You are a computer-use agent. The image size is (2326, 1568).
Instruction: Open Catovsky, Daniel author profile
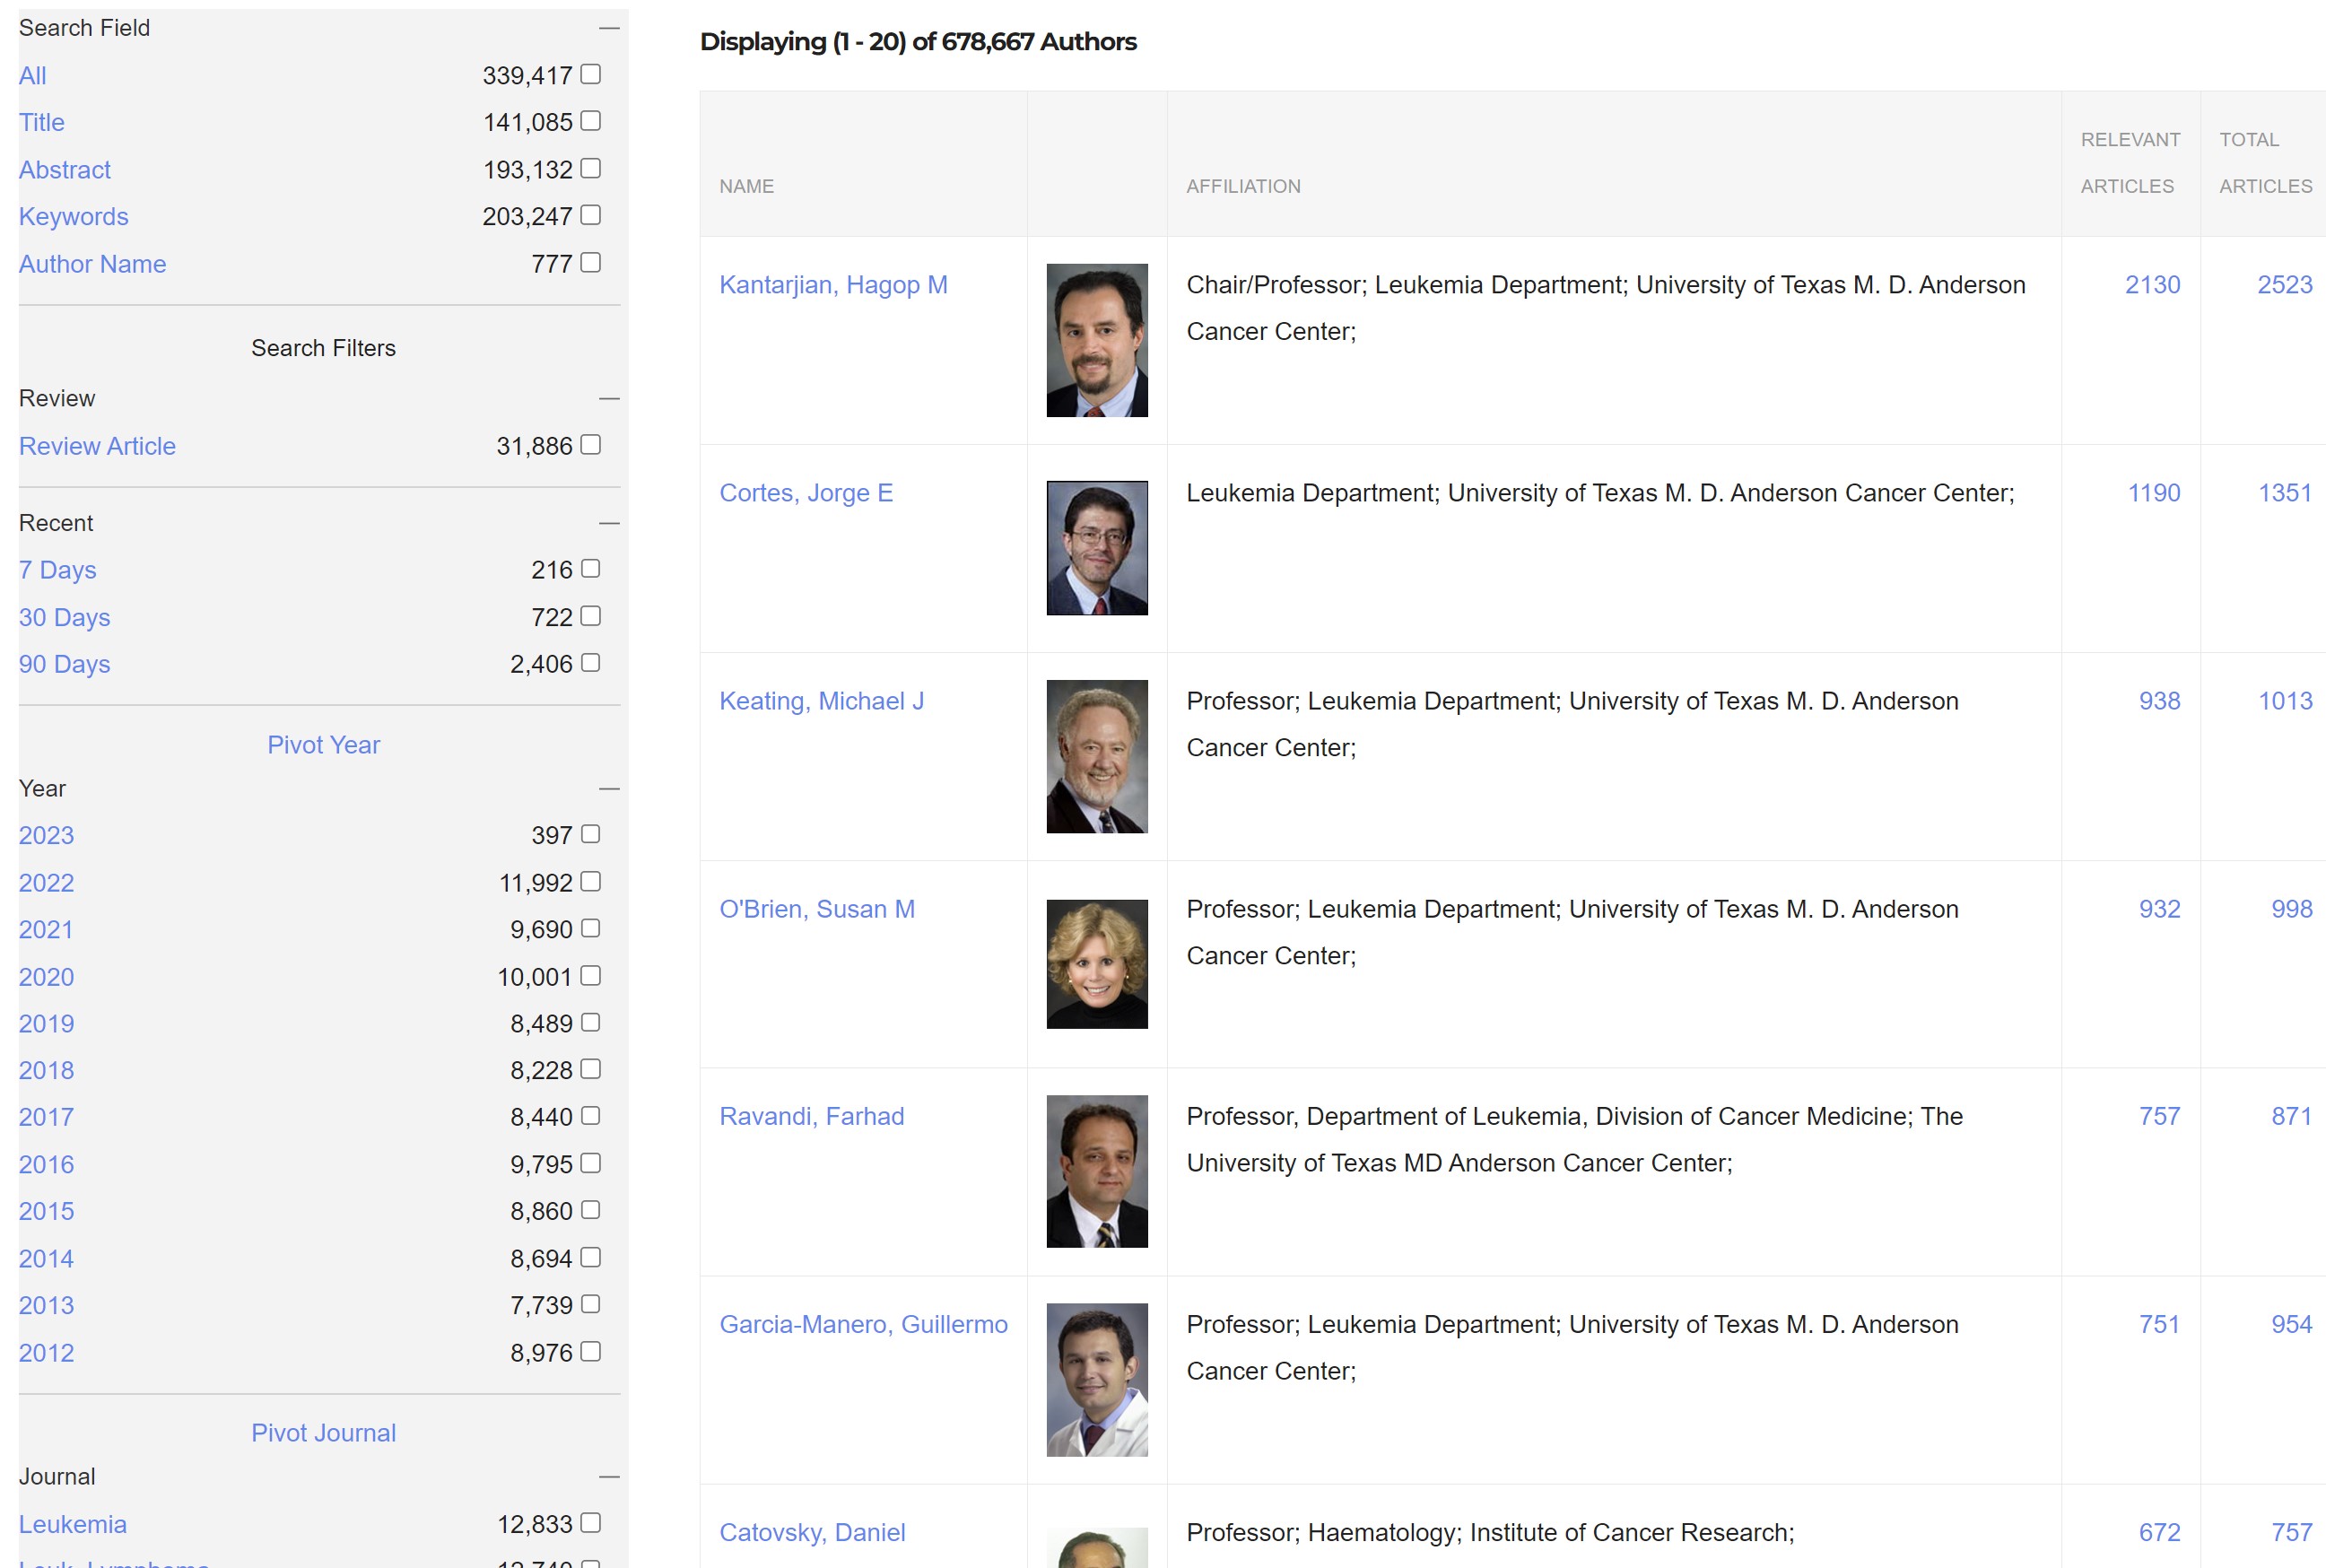point(812,1532)
